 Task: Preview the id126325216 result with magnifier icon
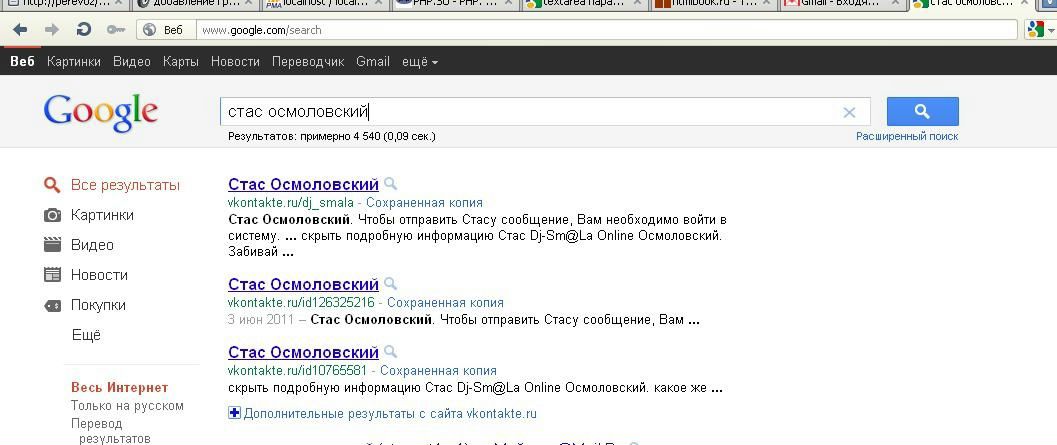coord(390,283)
